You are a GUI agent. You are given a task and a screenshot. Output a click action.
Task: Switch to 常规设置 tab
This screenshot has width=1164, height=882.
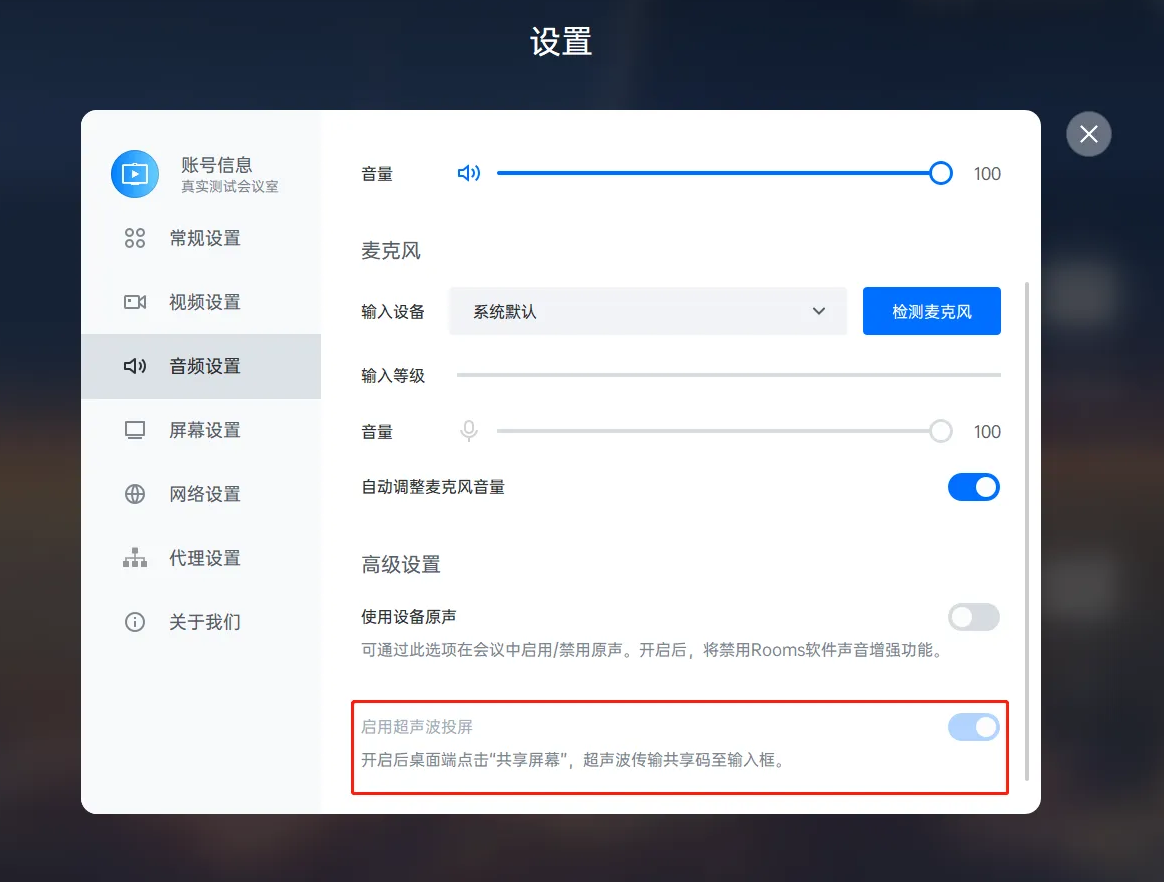coord(201,238)
